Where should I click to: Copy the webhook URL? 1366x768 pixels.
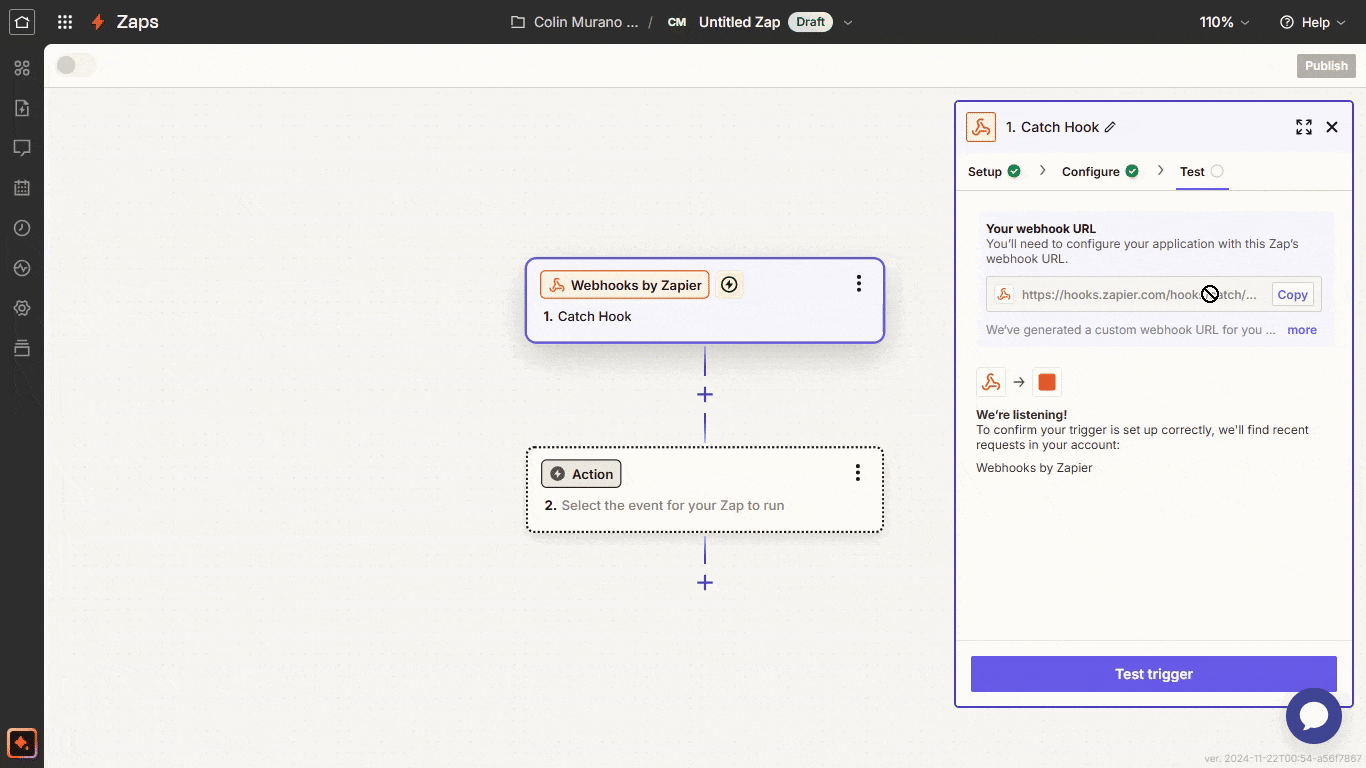click(1292, 294)
